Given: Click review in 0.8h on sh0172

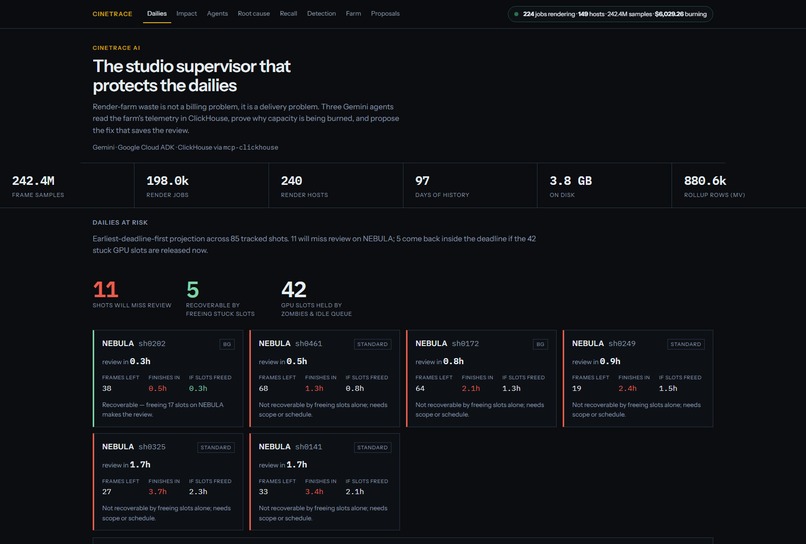Looking at the screenshot, I should click(x=439, y=361).
